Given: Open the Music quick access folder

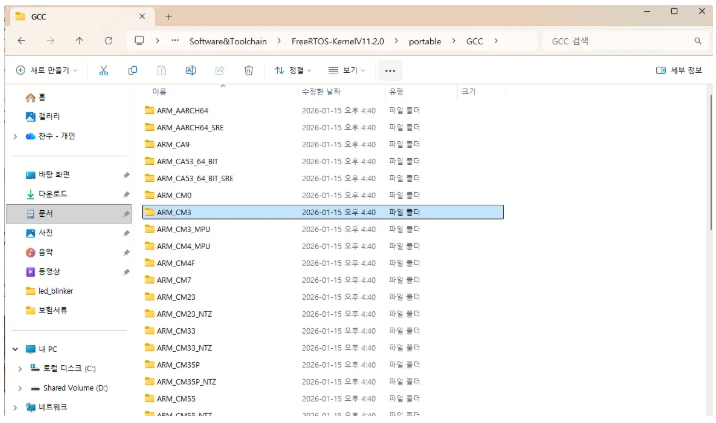Looking at the screenshot, I should 39,252.
